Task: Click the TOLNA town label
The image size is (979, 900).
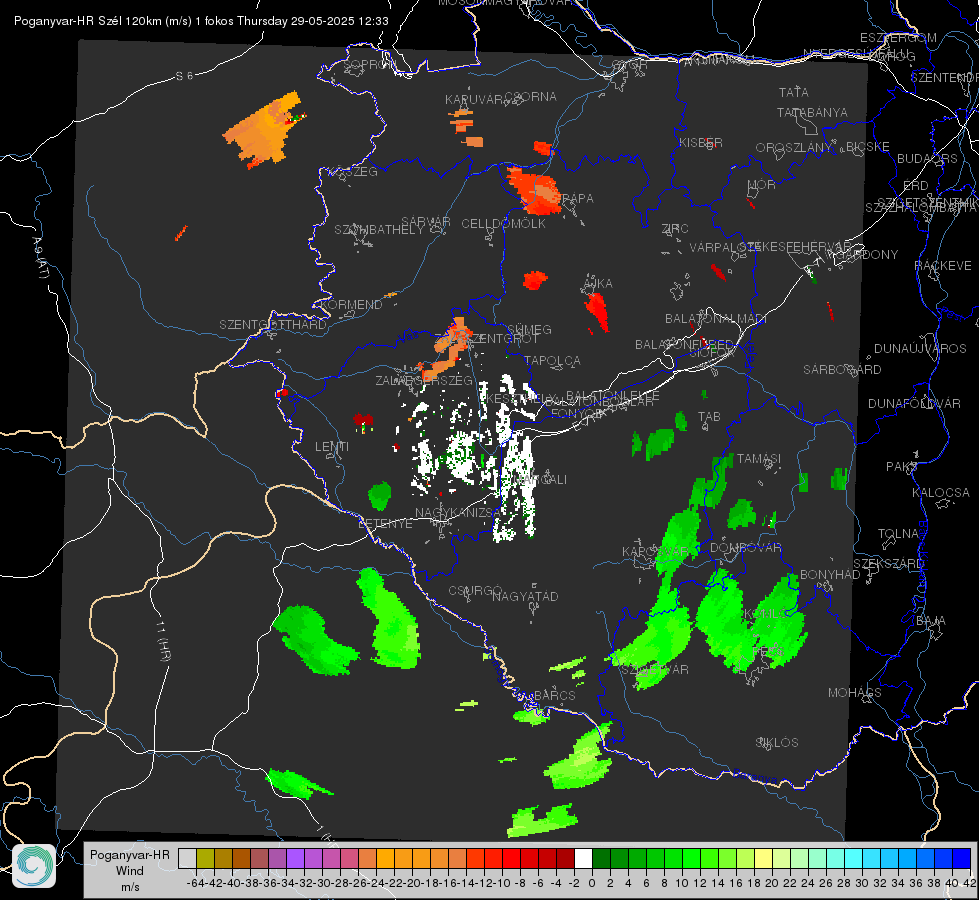Action: [x=898, y=534]
